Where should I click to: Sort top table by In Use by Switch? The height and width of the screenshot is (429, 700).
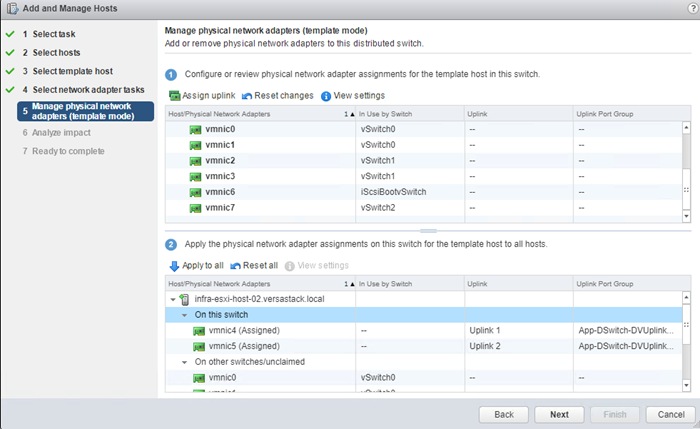pyautogui.click(x=410, y=114)
